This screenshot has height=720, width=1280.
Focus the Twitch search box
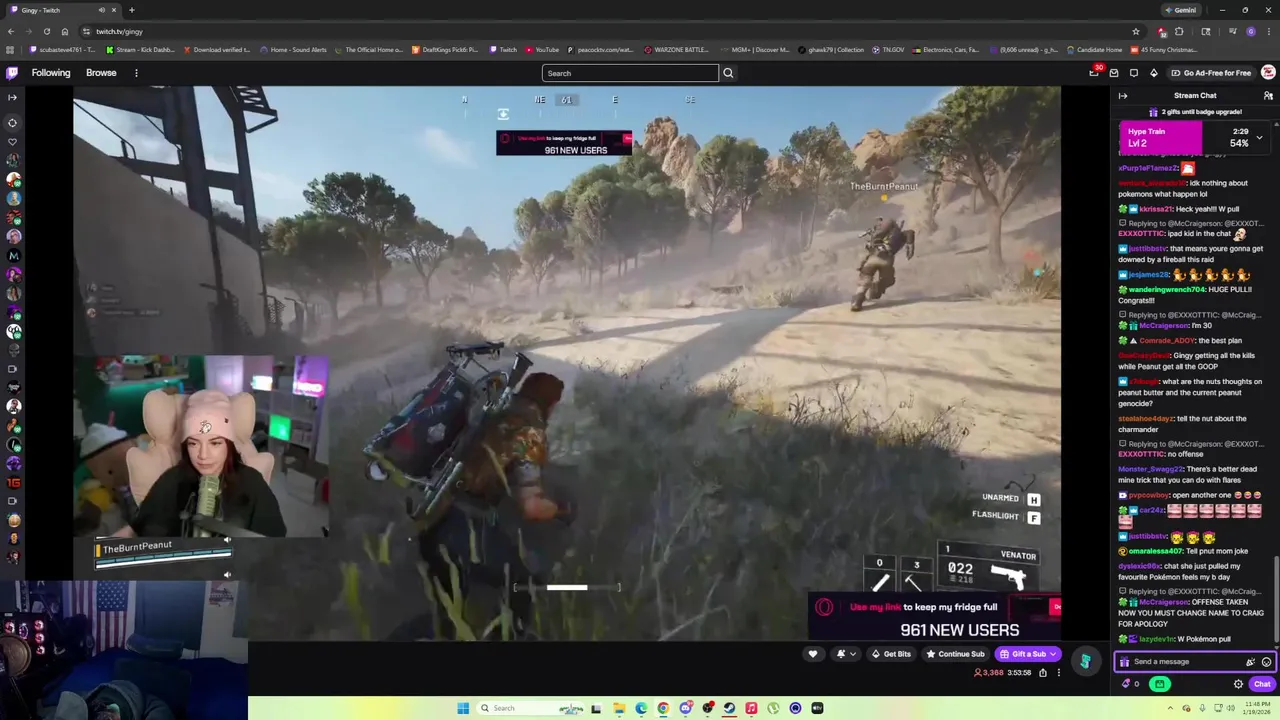pyautogui.click(x=630, y=73)
